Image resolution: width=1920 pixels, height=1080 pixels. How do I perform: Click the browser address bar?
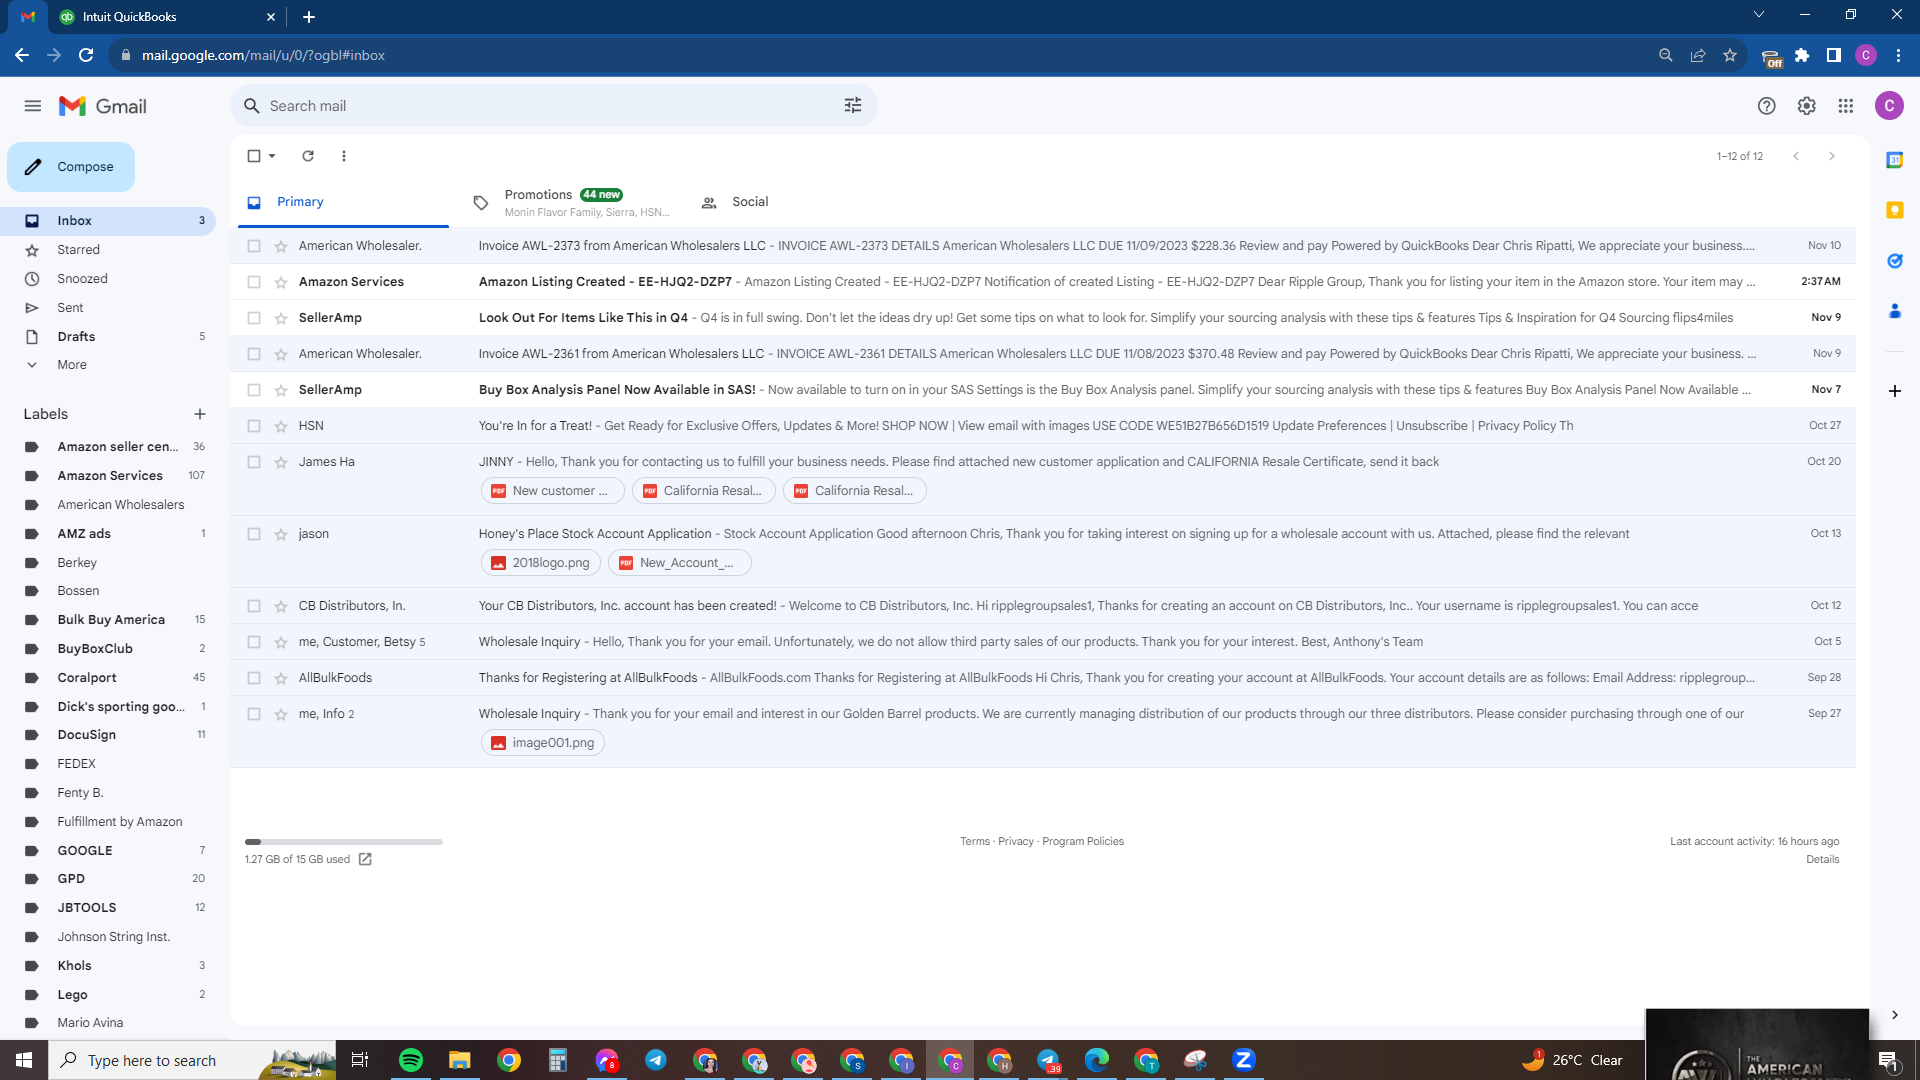coord(880,55)
